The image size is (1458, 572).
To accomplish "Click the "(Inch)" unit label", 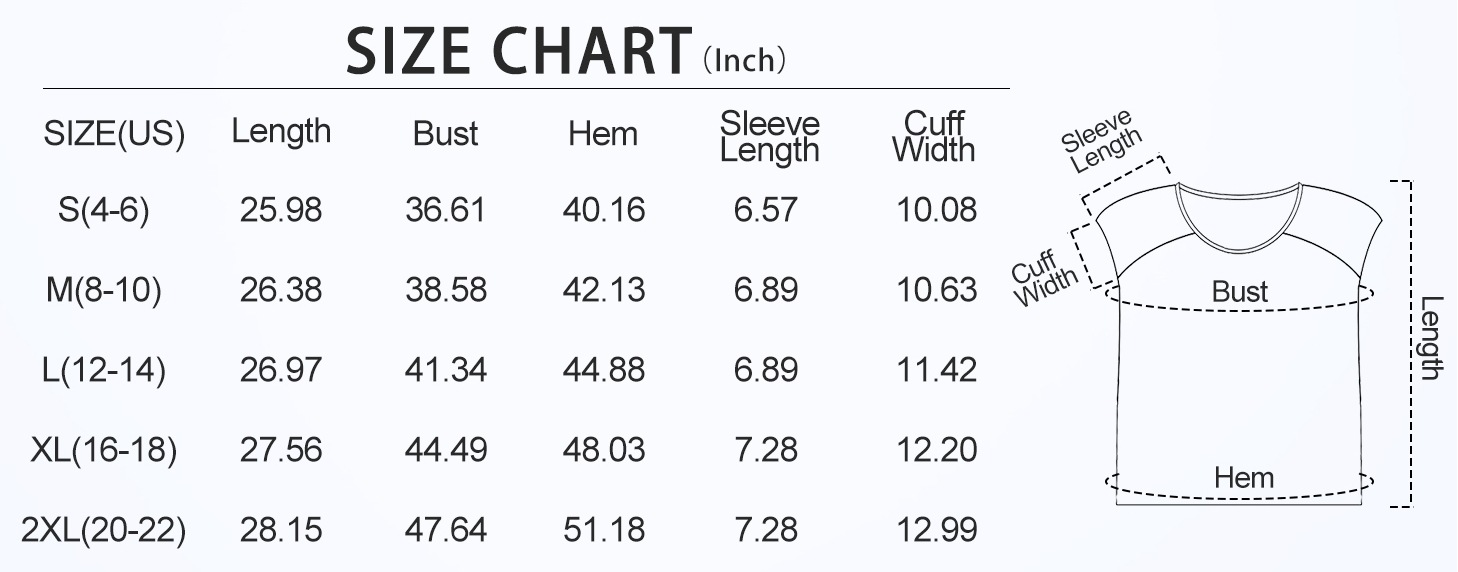I will click(x=745, y=60).
